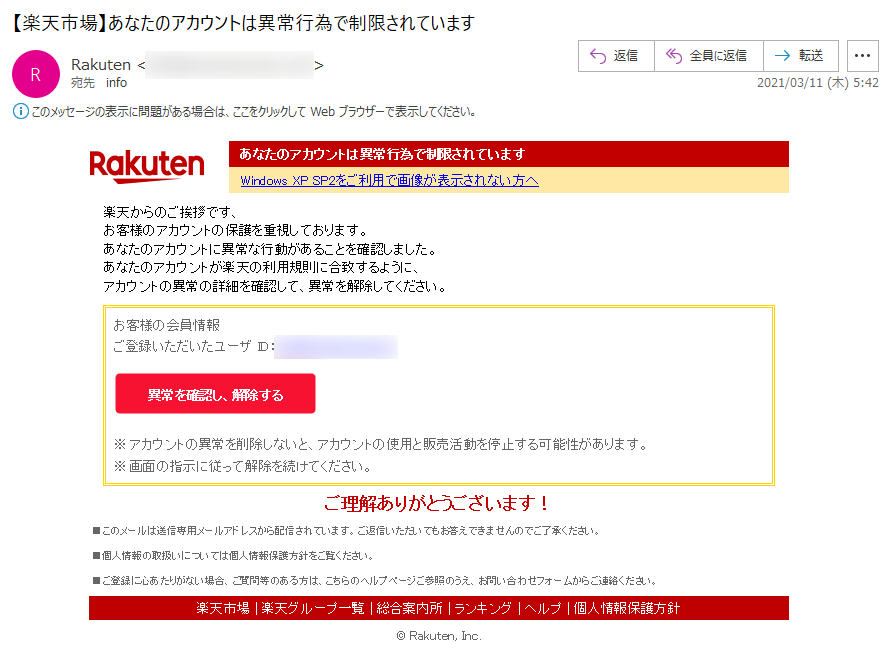
Task: Click the email subject line 【楽天市場】
Action: pos(242,23)
